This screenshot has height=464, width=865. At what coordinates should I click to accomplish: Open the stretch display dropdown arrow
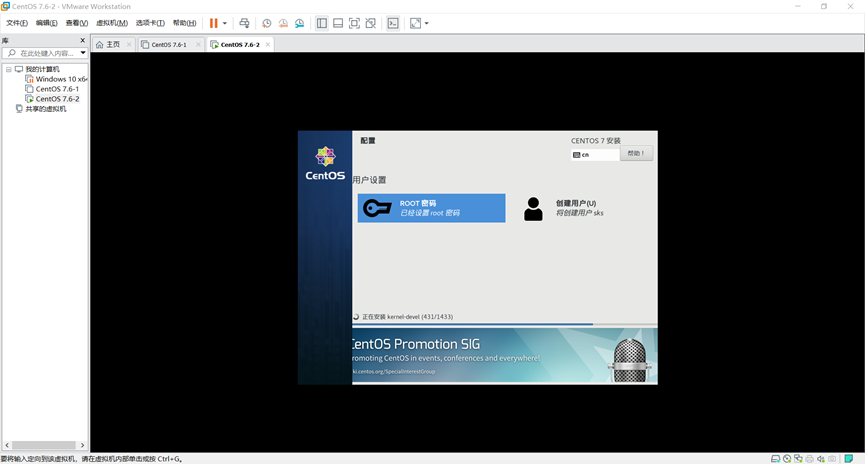point(426,23)
